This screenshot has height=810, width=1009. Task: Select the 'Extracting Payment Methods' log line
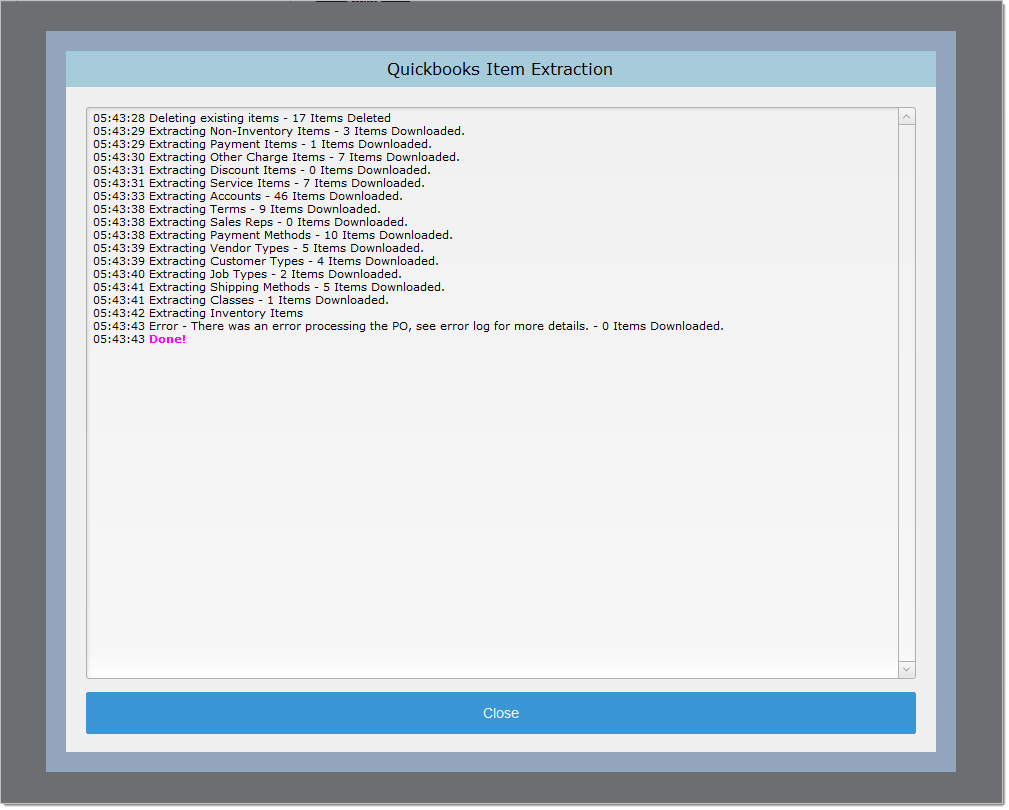coord(273,235)
